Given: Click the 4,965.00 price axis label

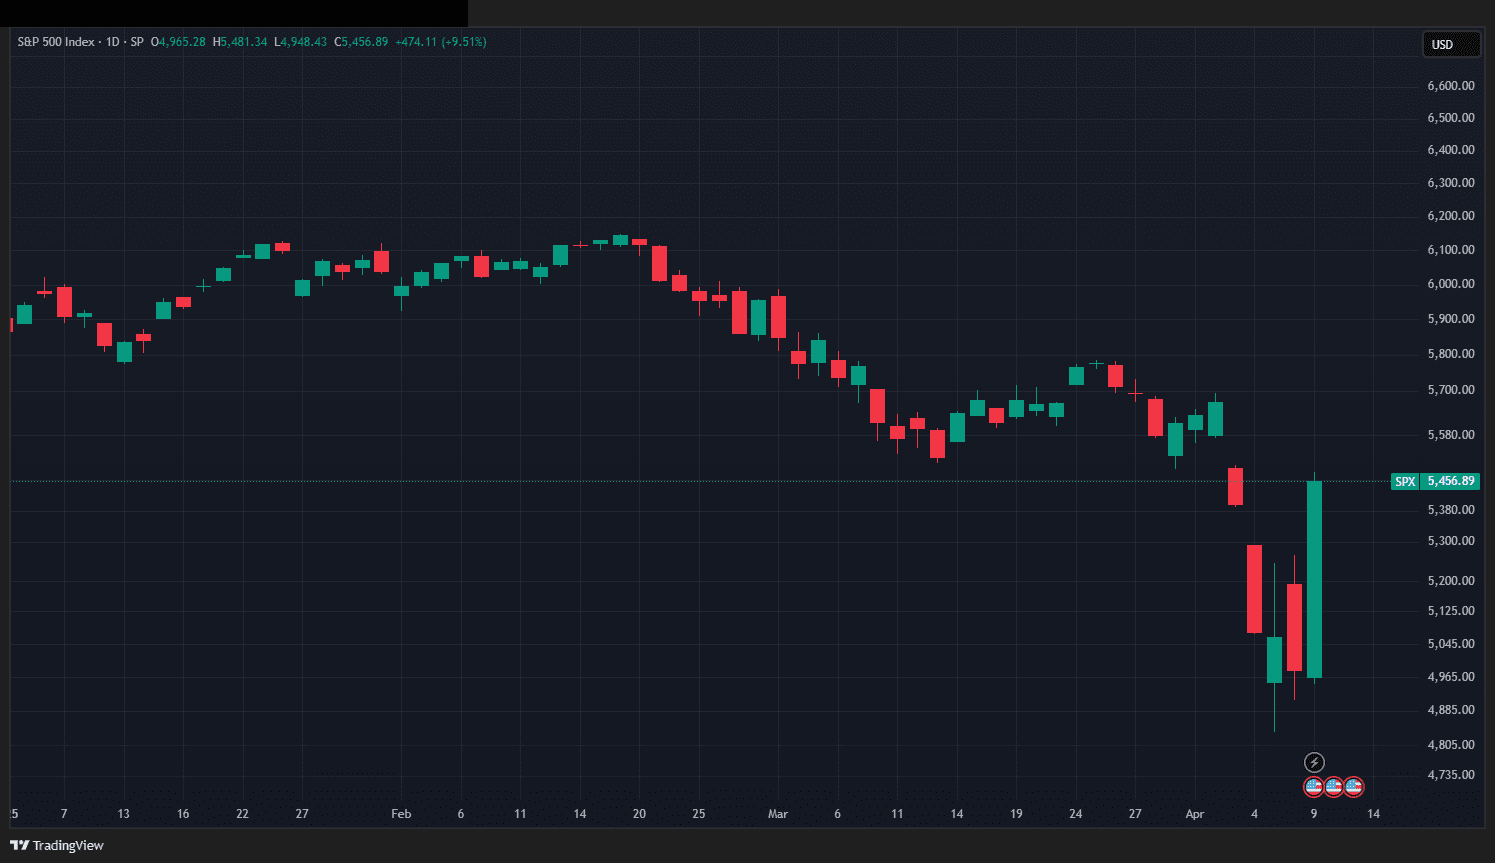Looking at the screenshot, I should [1451, 677].
